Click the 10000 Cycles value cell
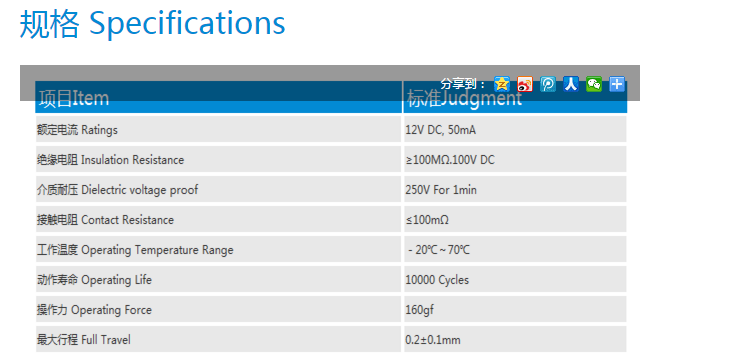The image size is (740, 360). [515, 280]
